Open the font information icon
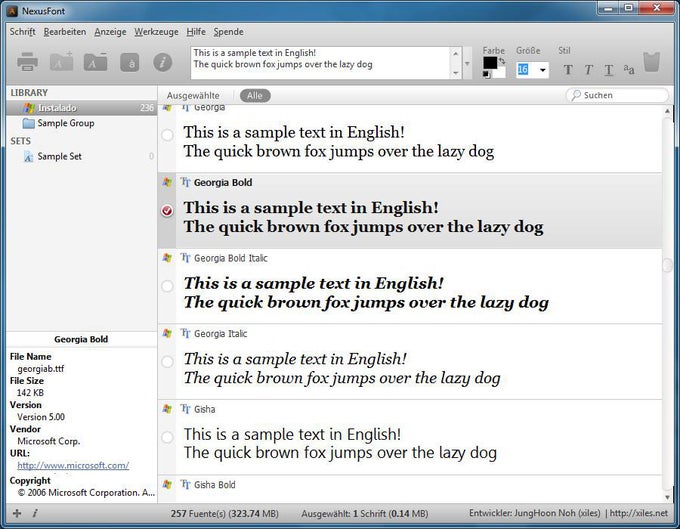This screenshot has height=529, width=680. click(x=163, y=62)
